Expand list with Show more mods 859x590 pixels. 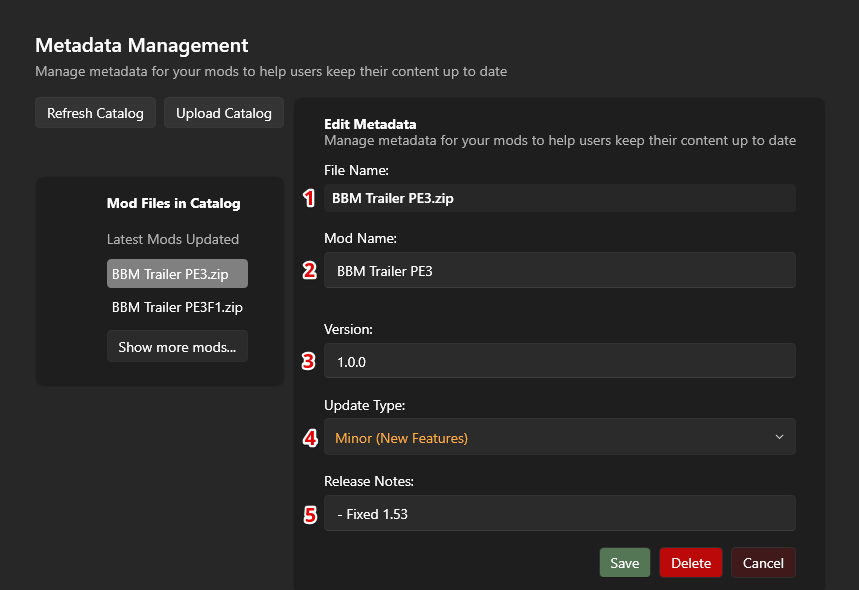point(177,347)
